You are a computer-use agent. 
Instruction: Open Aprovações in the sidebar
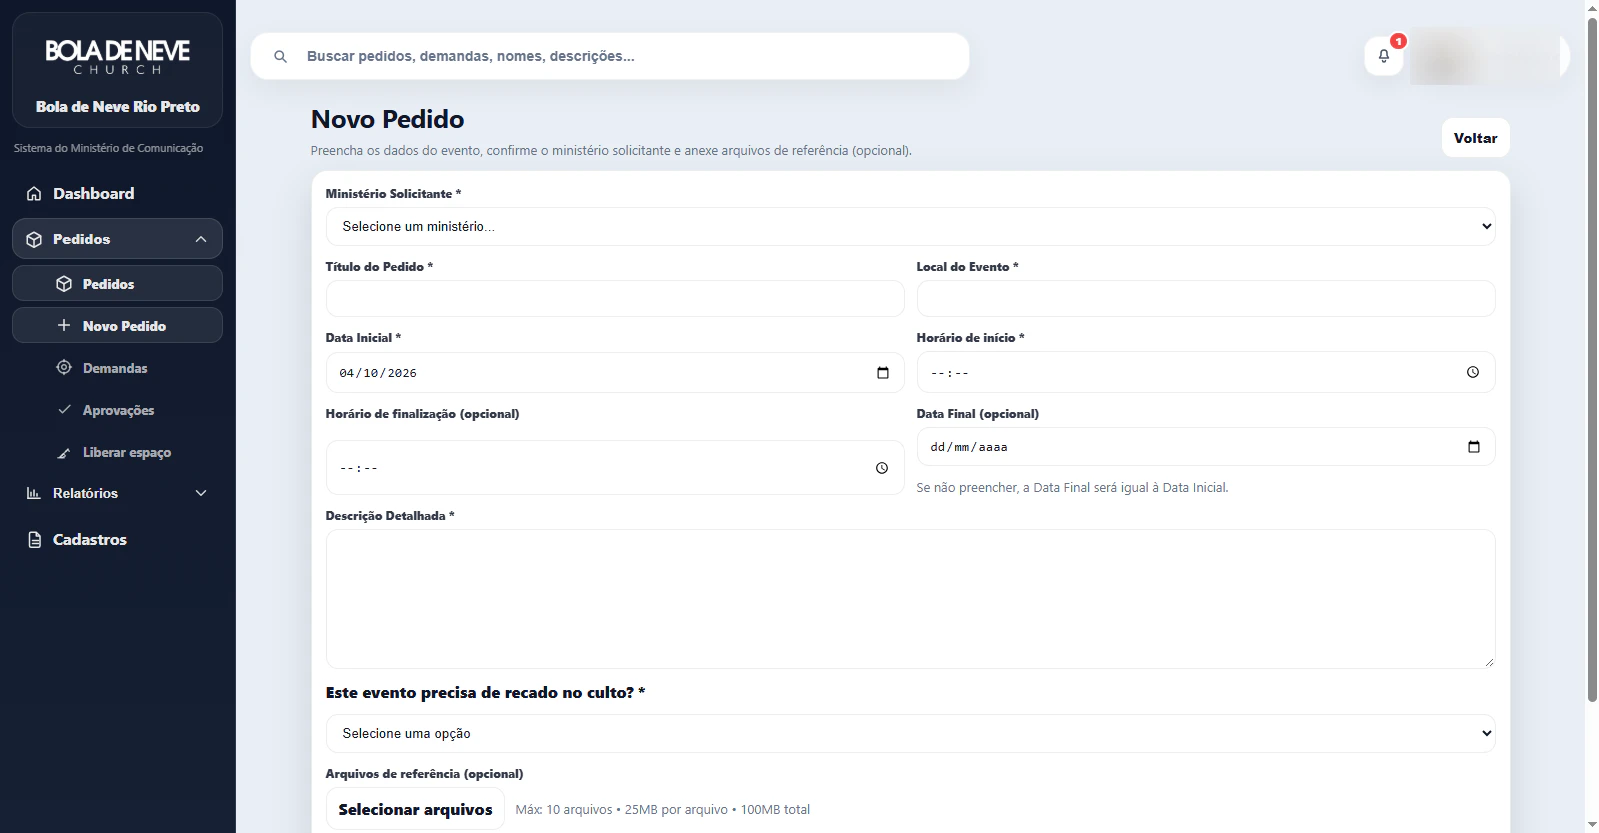[x=117, y=410]
